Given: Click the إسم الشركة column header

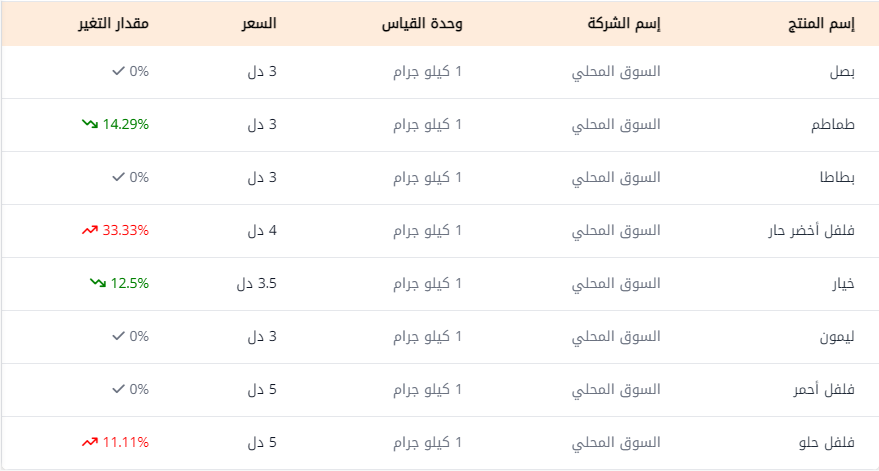Looking at the screenshot, I should [x=624, y=24].
